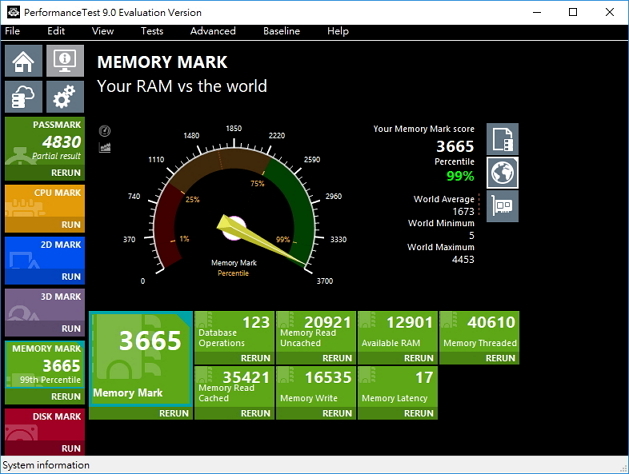Click the Home icon in sidebar
Screen dimensions: 629x474
[x=24, y=62]
